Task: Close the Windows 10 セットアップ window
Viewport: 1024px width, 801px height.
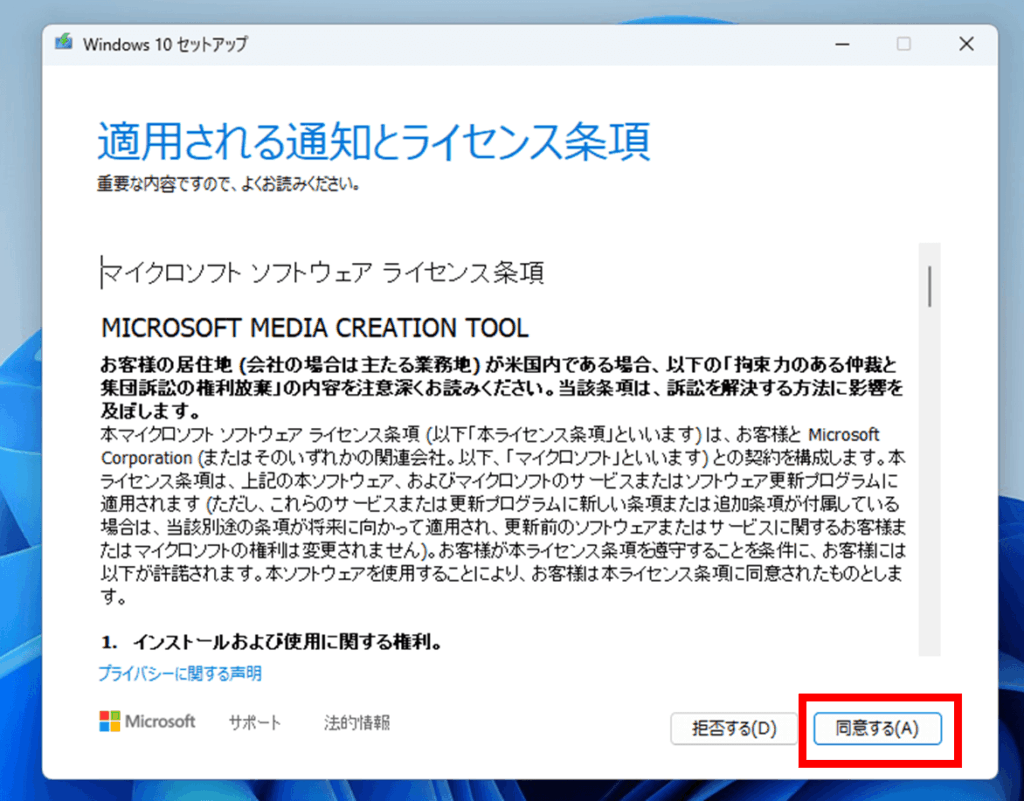Action: point(967,44)
